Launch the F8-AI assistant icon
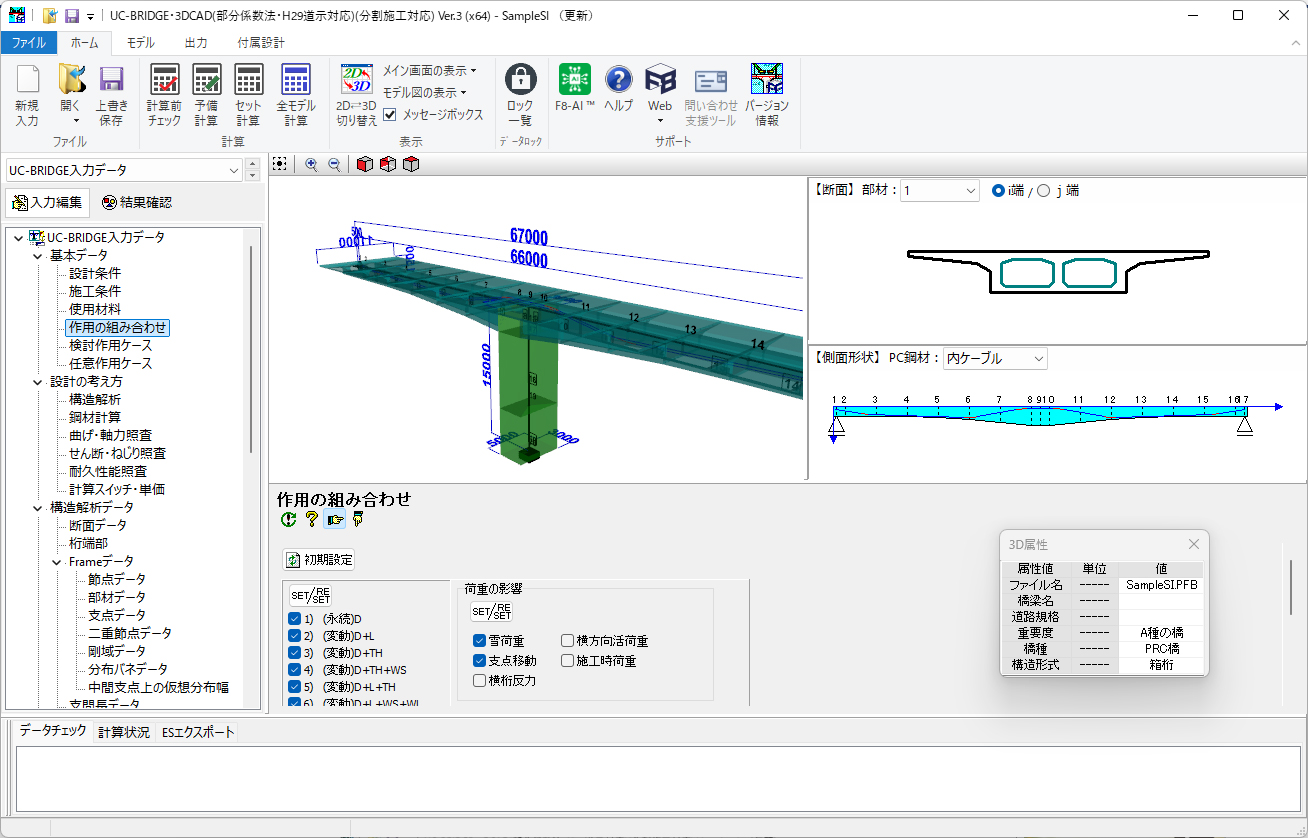 pos(575,80)
